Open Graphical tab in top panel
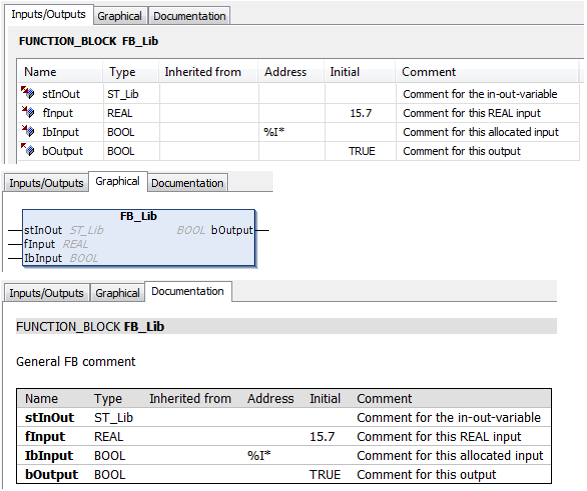 tap(119, 16)
